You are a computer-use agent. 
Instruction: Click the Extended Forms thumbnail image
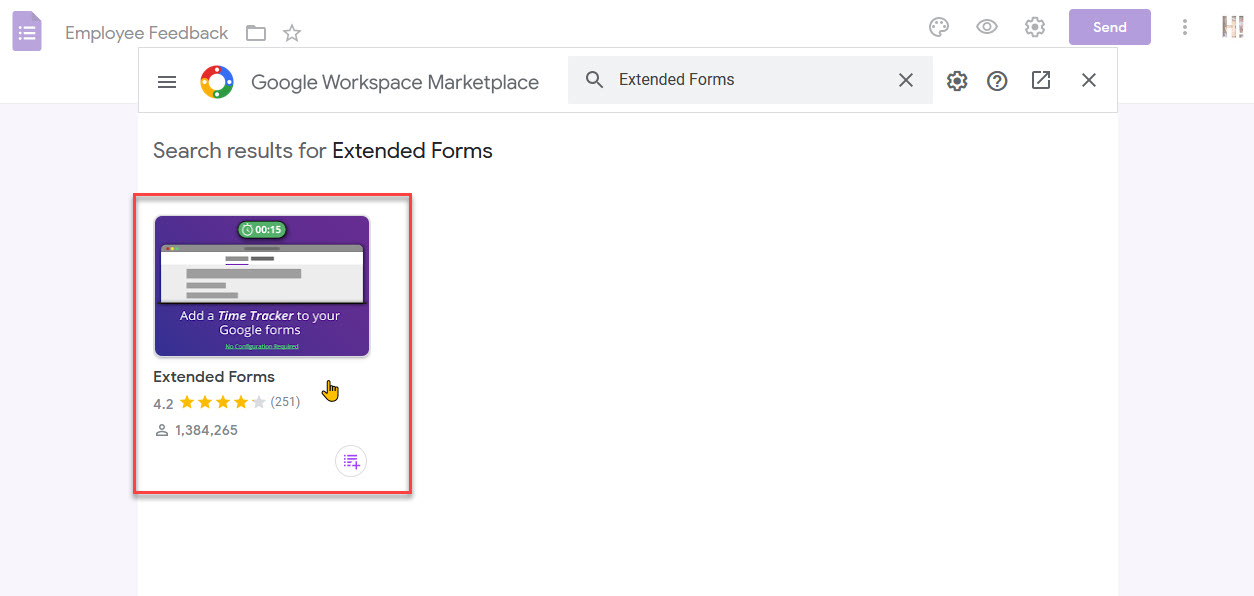[262, 286]
